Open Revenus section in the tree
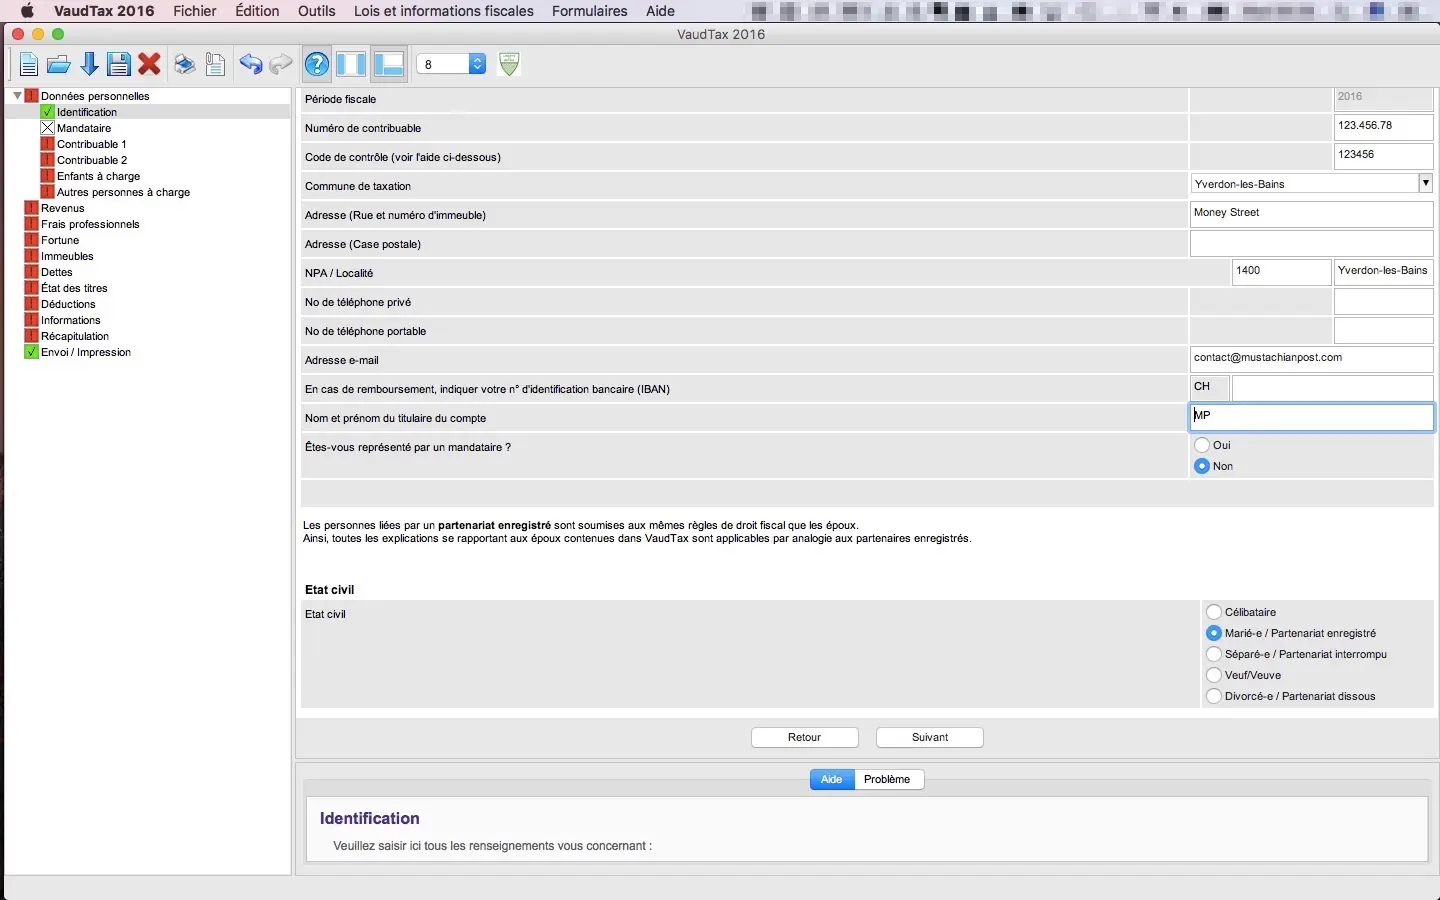This screenshot has height=900, width=1440. click(63, 208)
